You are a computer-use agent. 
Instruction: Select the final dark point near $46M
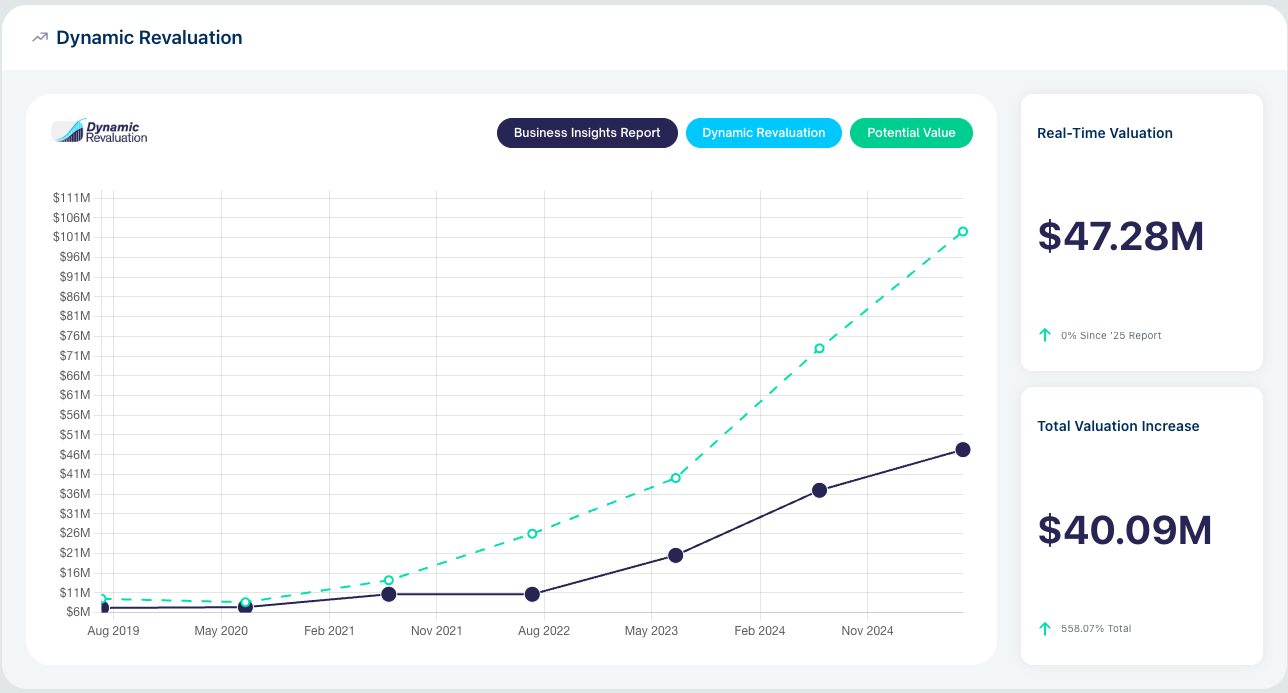[962, 450]
